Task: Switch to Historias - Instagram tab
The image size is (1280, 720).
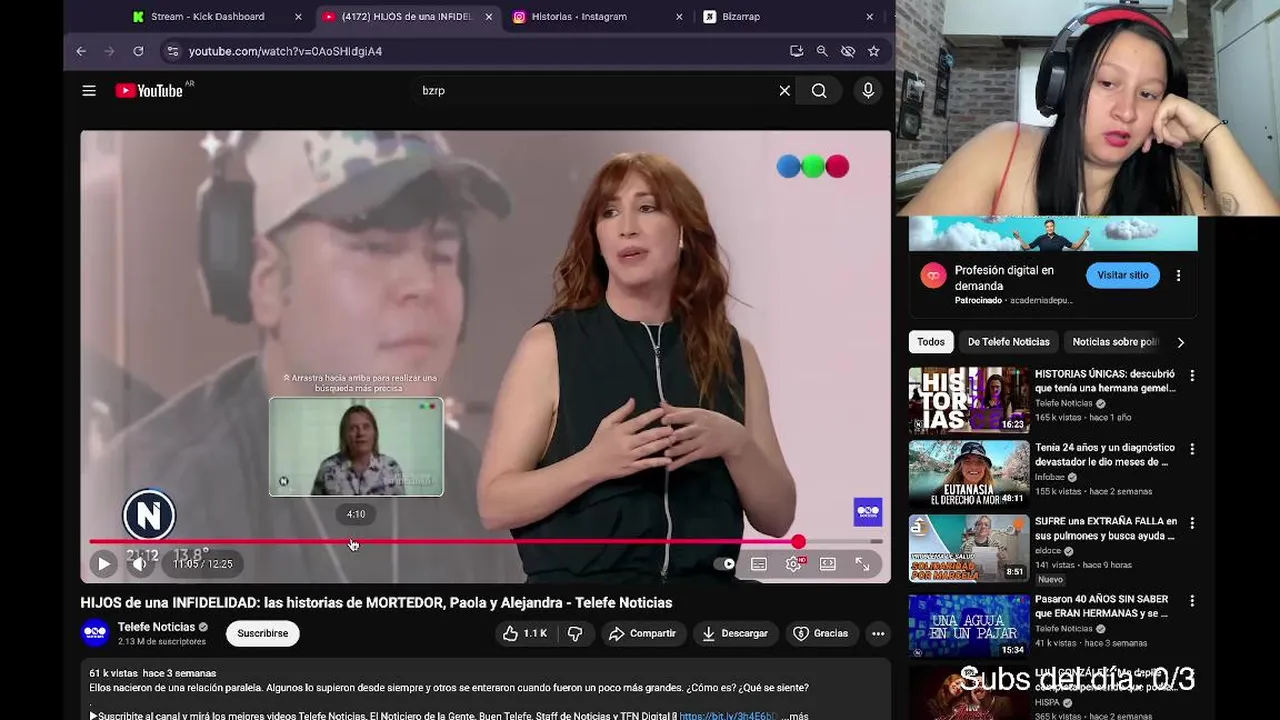Action: (x=579, y=17)
